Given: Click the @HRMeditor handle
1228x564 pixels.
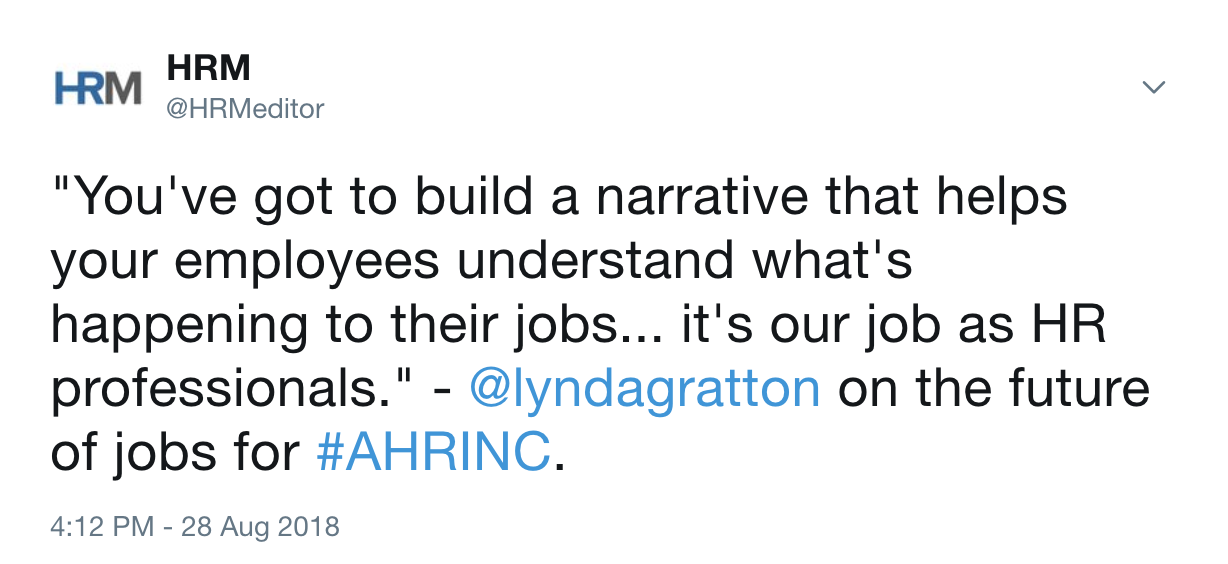Looking at the screenshot, I should click(x=245, y=108).
